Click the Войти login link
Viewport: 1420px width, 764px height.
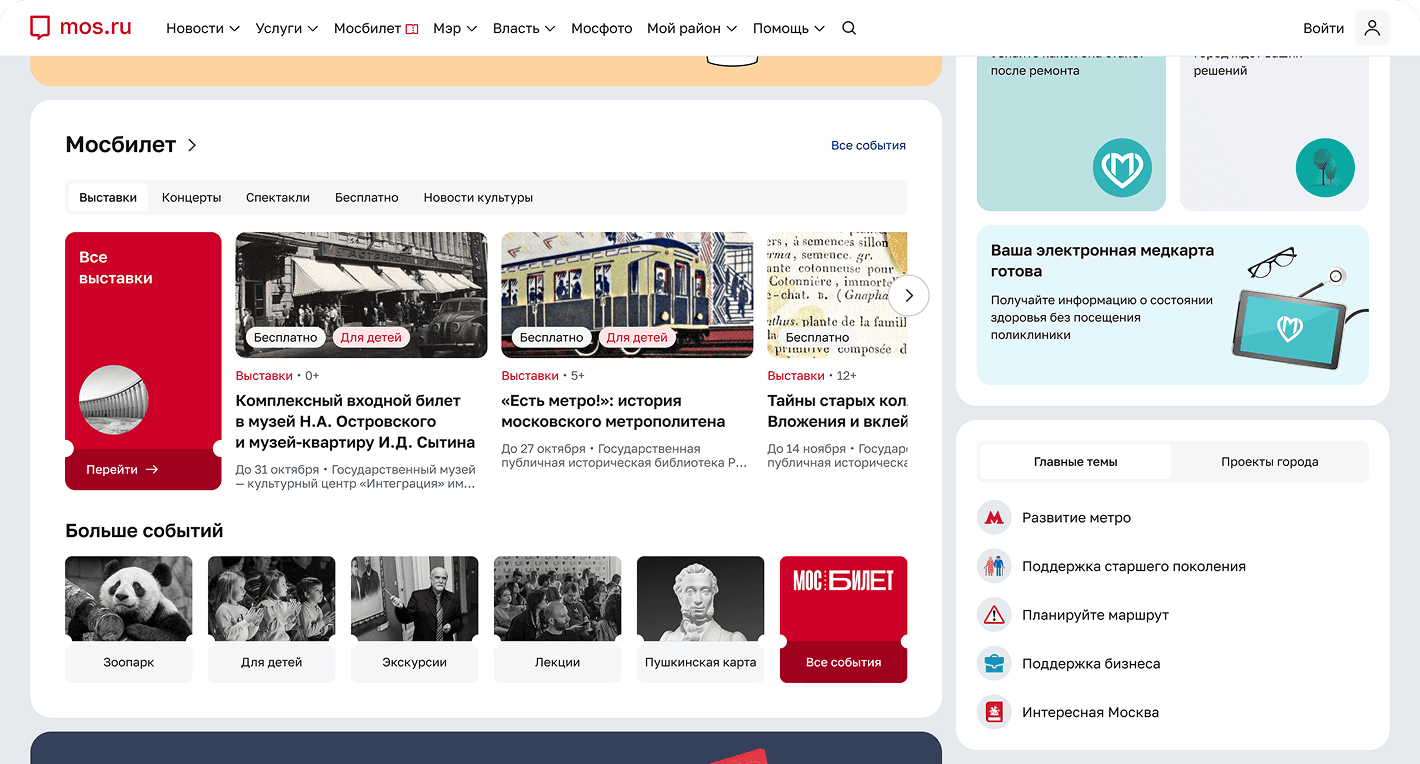(x=1324, y=28)
